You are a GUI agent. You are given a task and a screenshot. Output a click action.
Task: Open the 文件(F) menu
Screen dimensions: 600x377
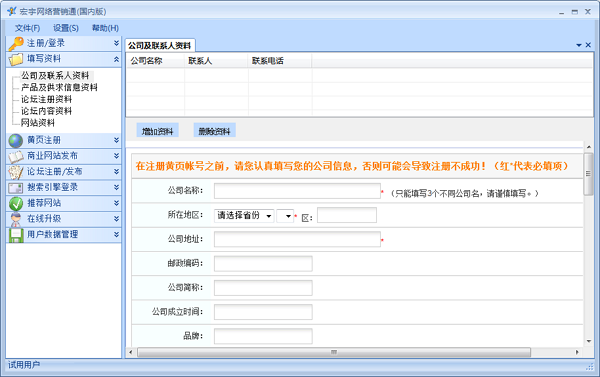click(x=27, y=28)
